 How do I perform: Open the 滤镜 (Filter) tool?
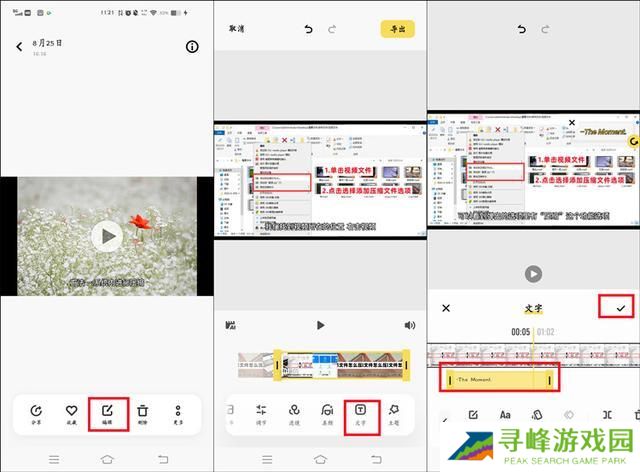tap(294, 413)
